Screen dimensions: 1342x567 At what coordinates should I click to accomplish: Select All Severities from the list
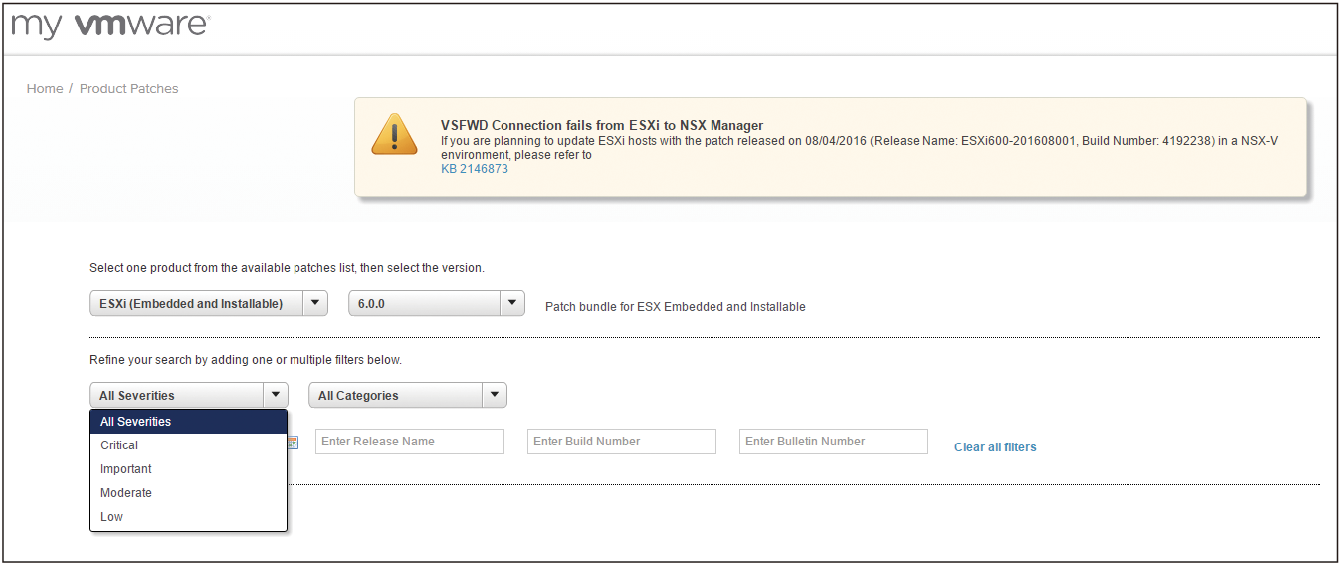188,422
